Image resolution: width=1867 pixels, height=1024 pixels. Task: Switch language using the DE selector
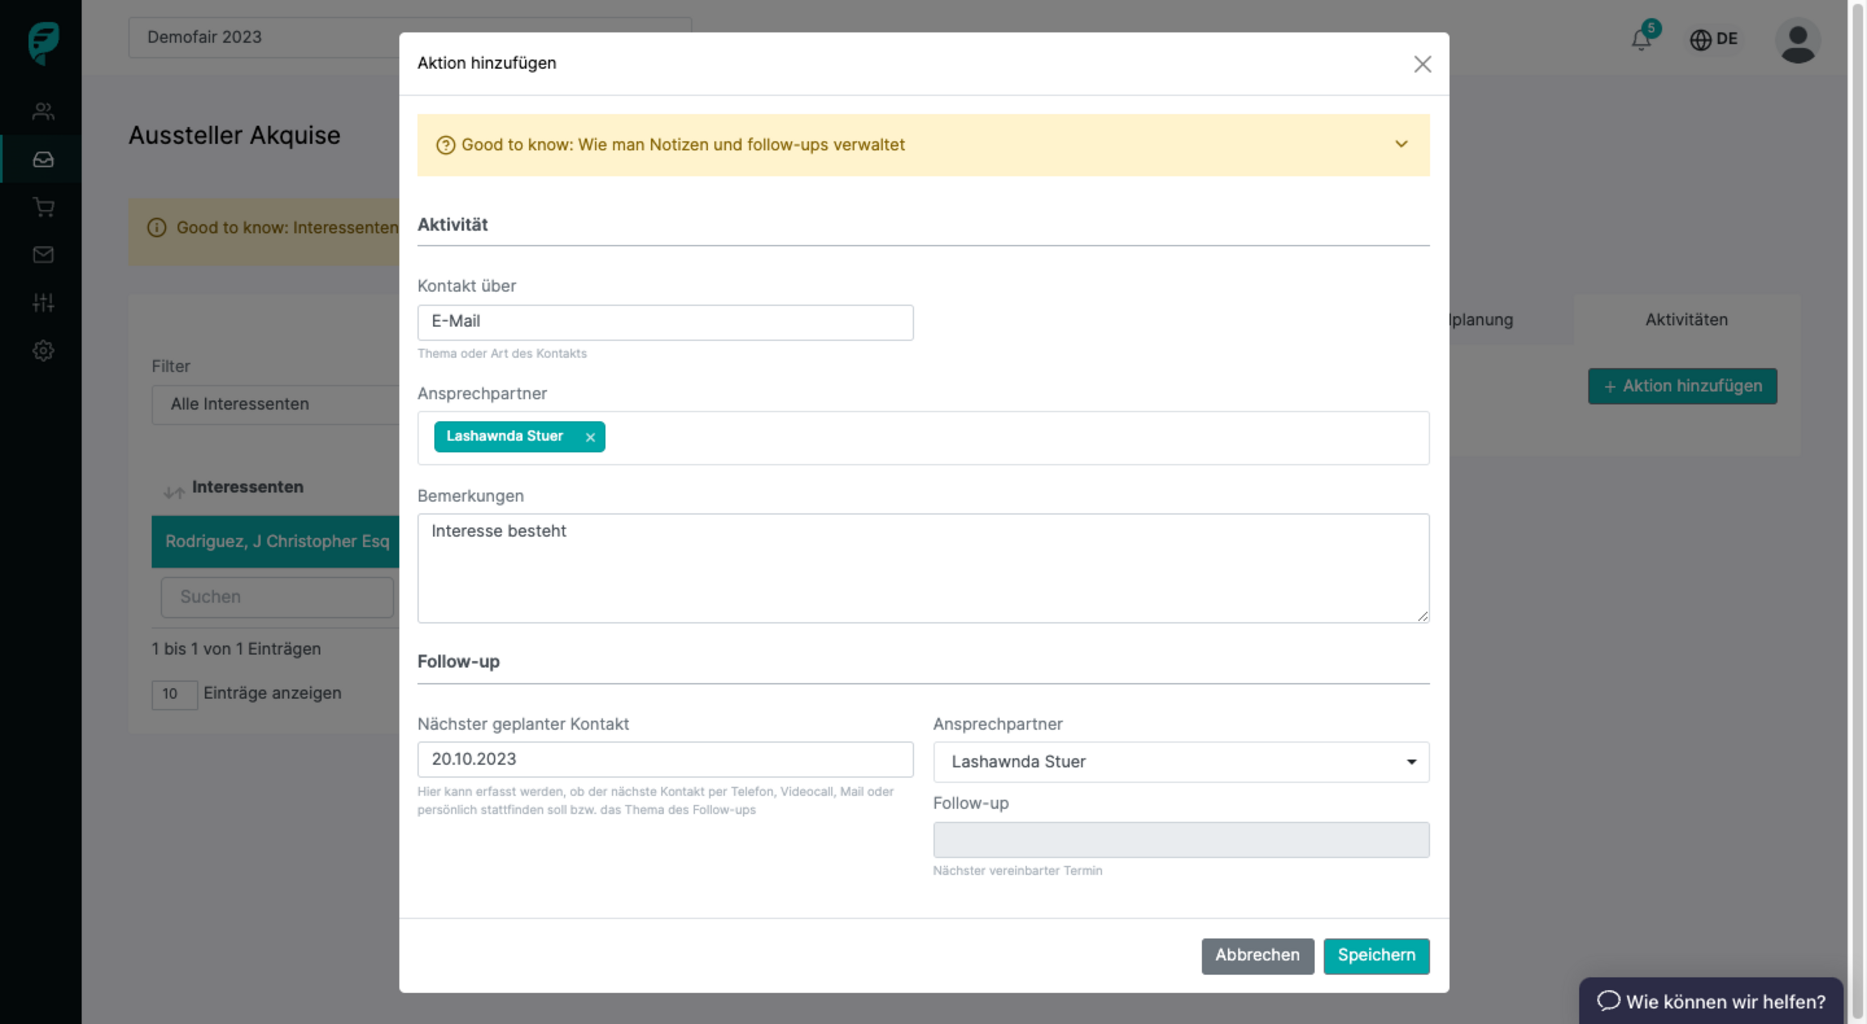tap(1714, 39)
